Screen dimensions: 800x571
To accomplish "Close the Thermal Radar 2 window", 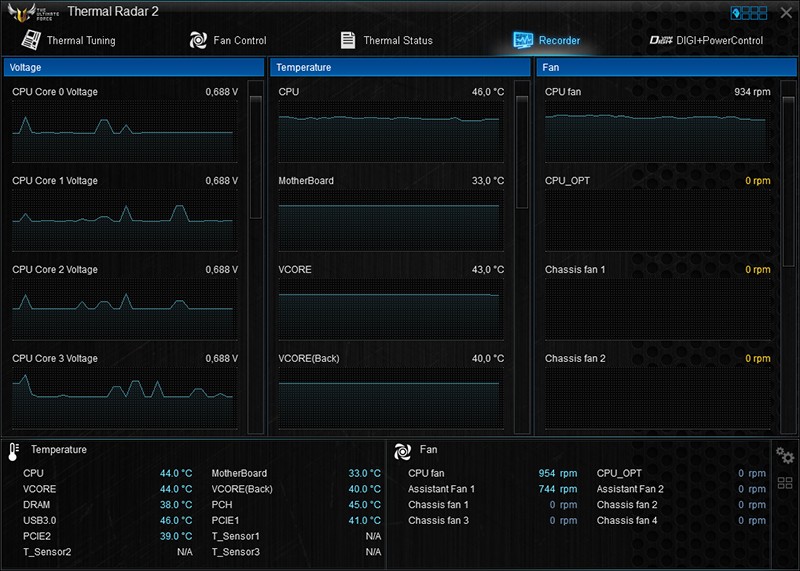I will tap(786, 13).
